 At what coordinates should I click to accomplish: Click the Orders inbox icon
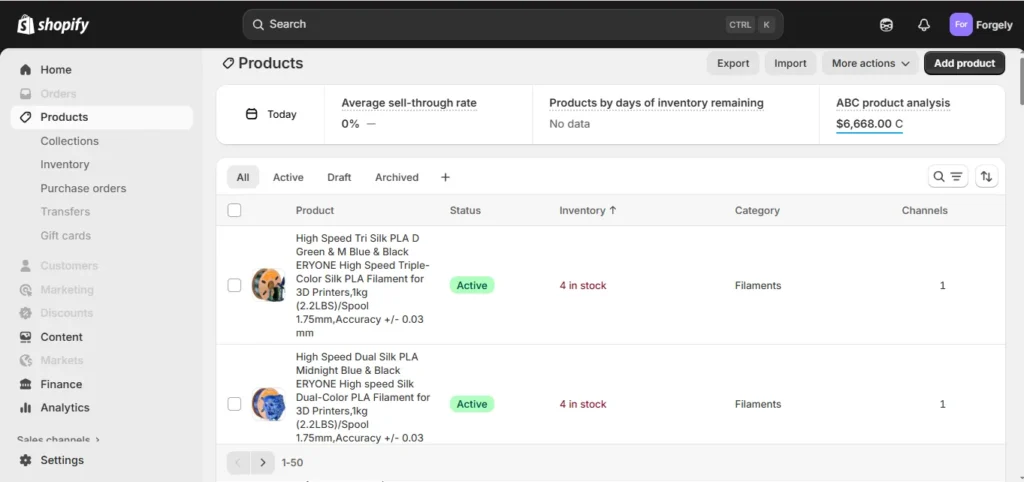coord(25,93)
